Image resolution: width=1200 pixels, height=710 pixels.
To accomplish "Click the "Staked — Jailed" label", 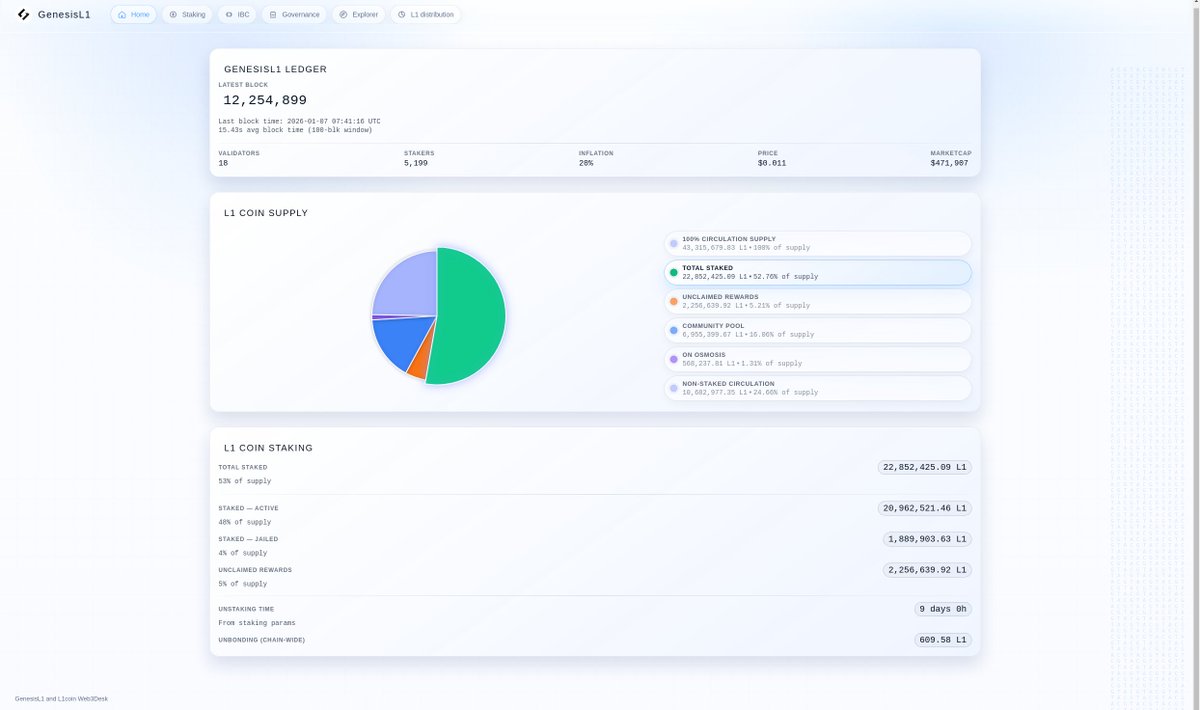I will click(248, 539).
